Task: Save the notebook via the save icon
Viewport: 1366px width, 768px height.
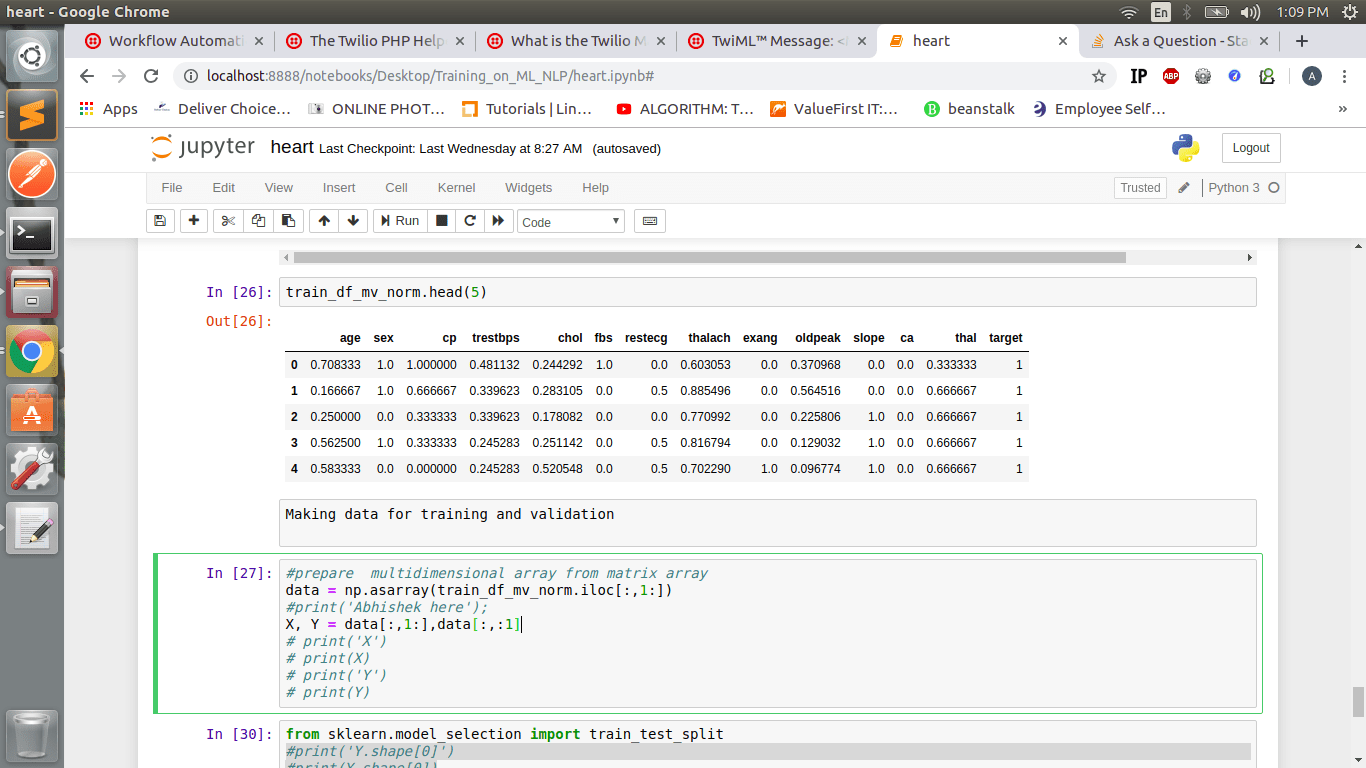Action: pos(160,221)
